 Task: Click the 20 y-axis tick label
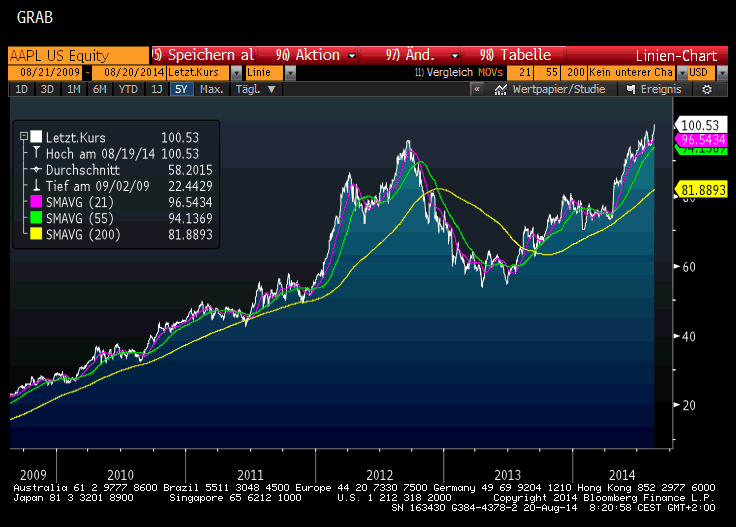(x=689, y=405)
